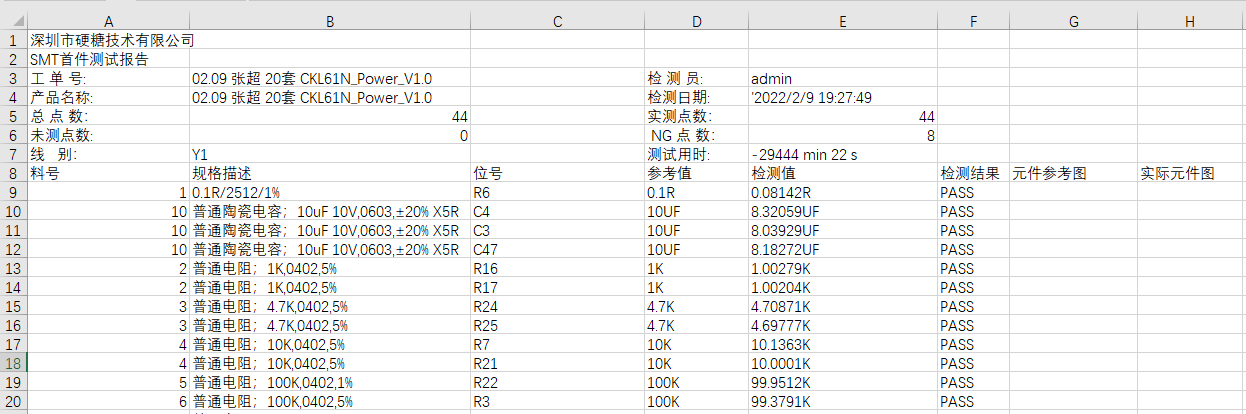This screenshot has width=1246, height=414.
Task: Click the C47 designator cell
Action: (x=557, y=249)
